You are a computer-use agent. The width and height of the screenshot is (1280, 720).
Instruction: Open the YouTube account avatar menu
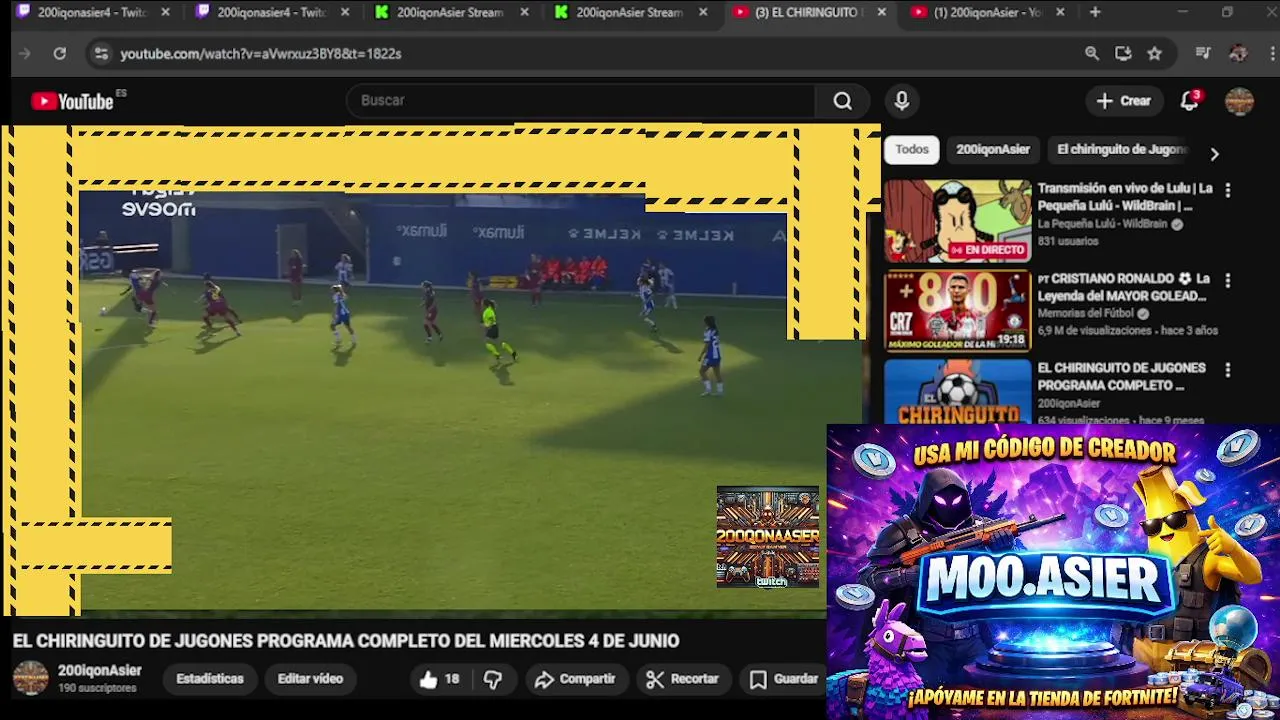pos(1239,101)
